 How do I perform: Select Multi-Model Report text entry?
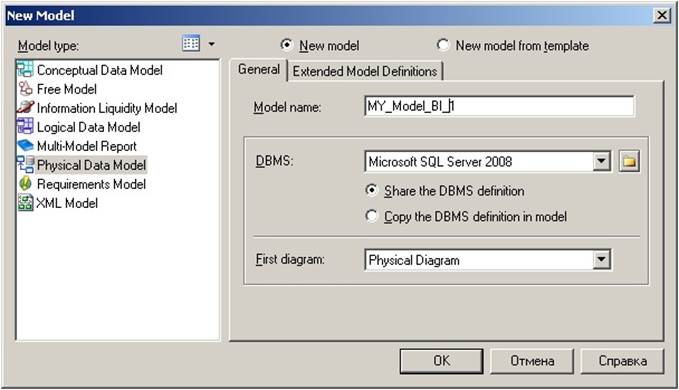87,146
